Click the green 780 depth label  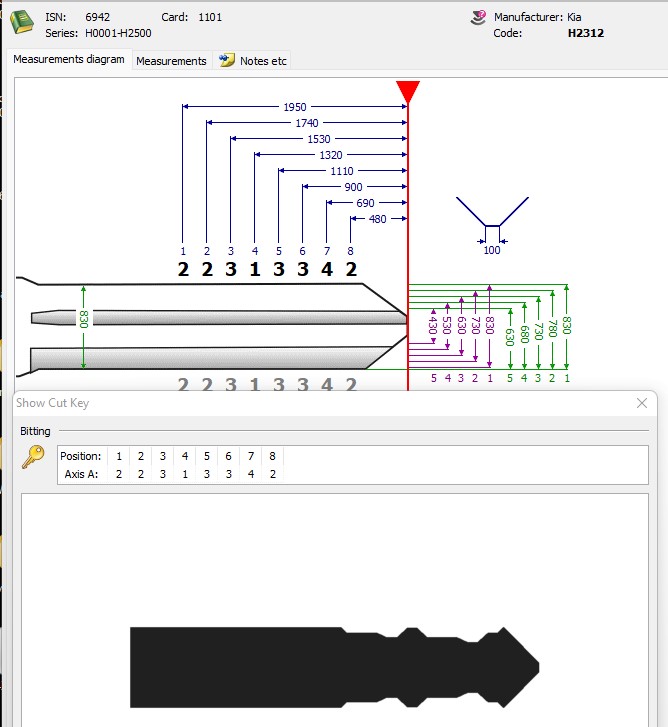(552, 328)
